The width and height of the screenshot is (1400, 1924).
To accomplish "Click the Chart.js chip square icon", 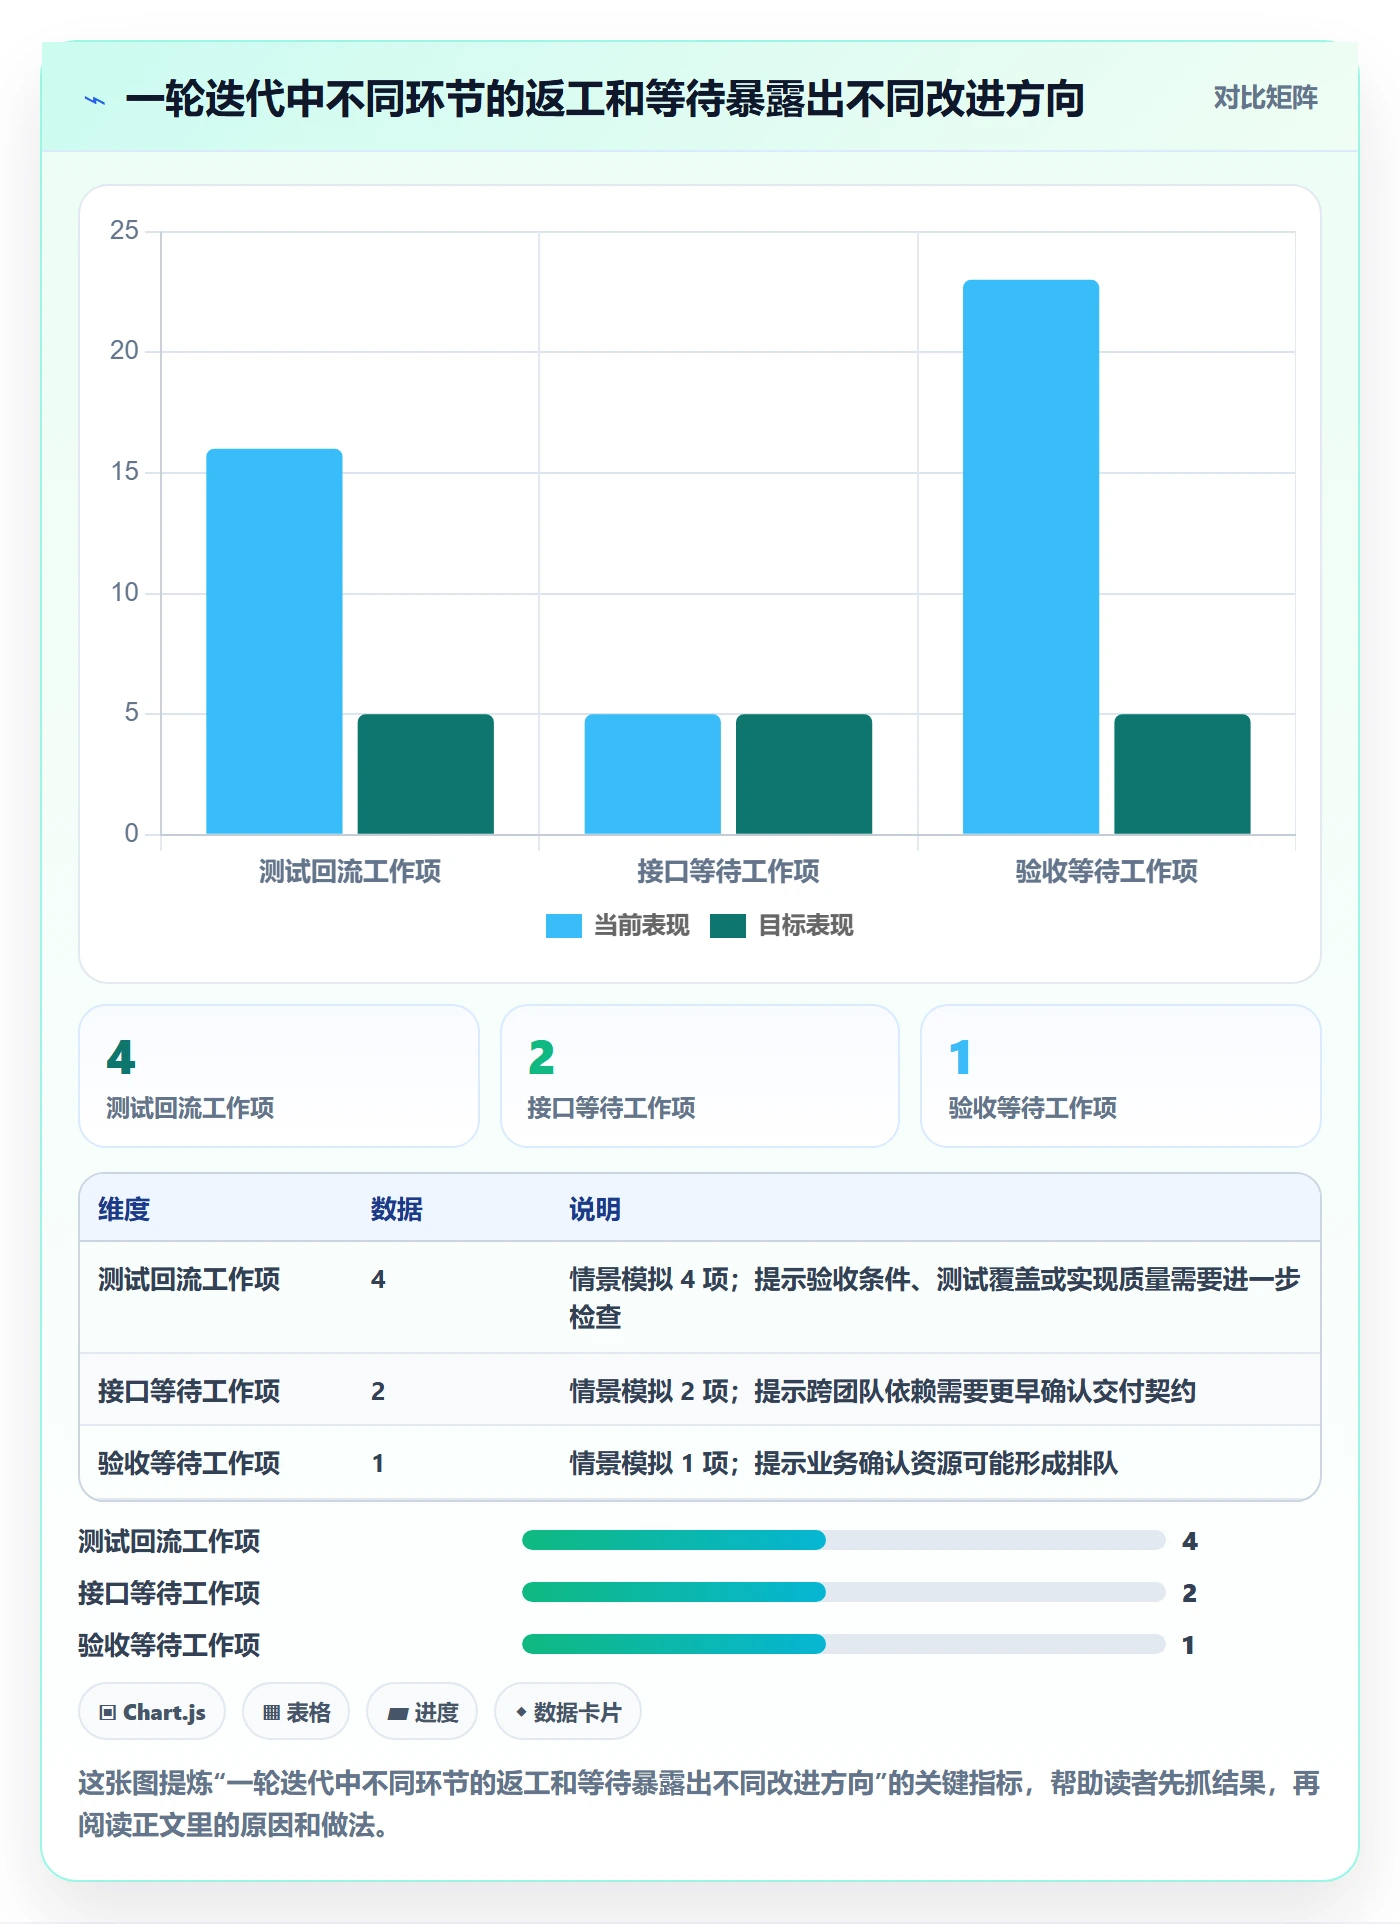I will (x=108, y=1713).
